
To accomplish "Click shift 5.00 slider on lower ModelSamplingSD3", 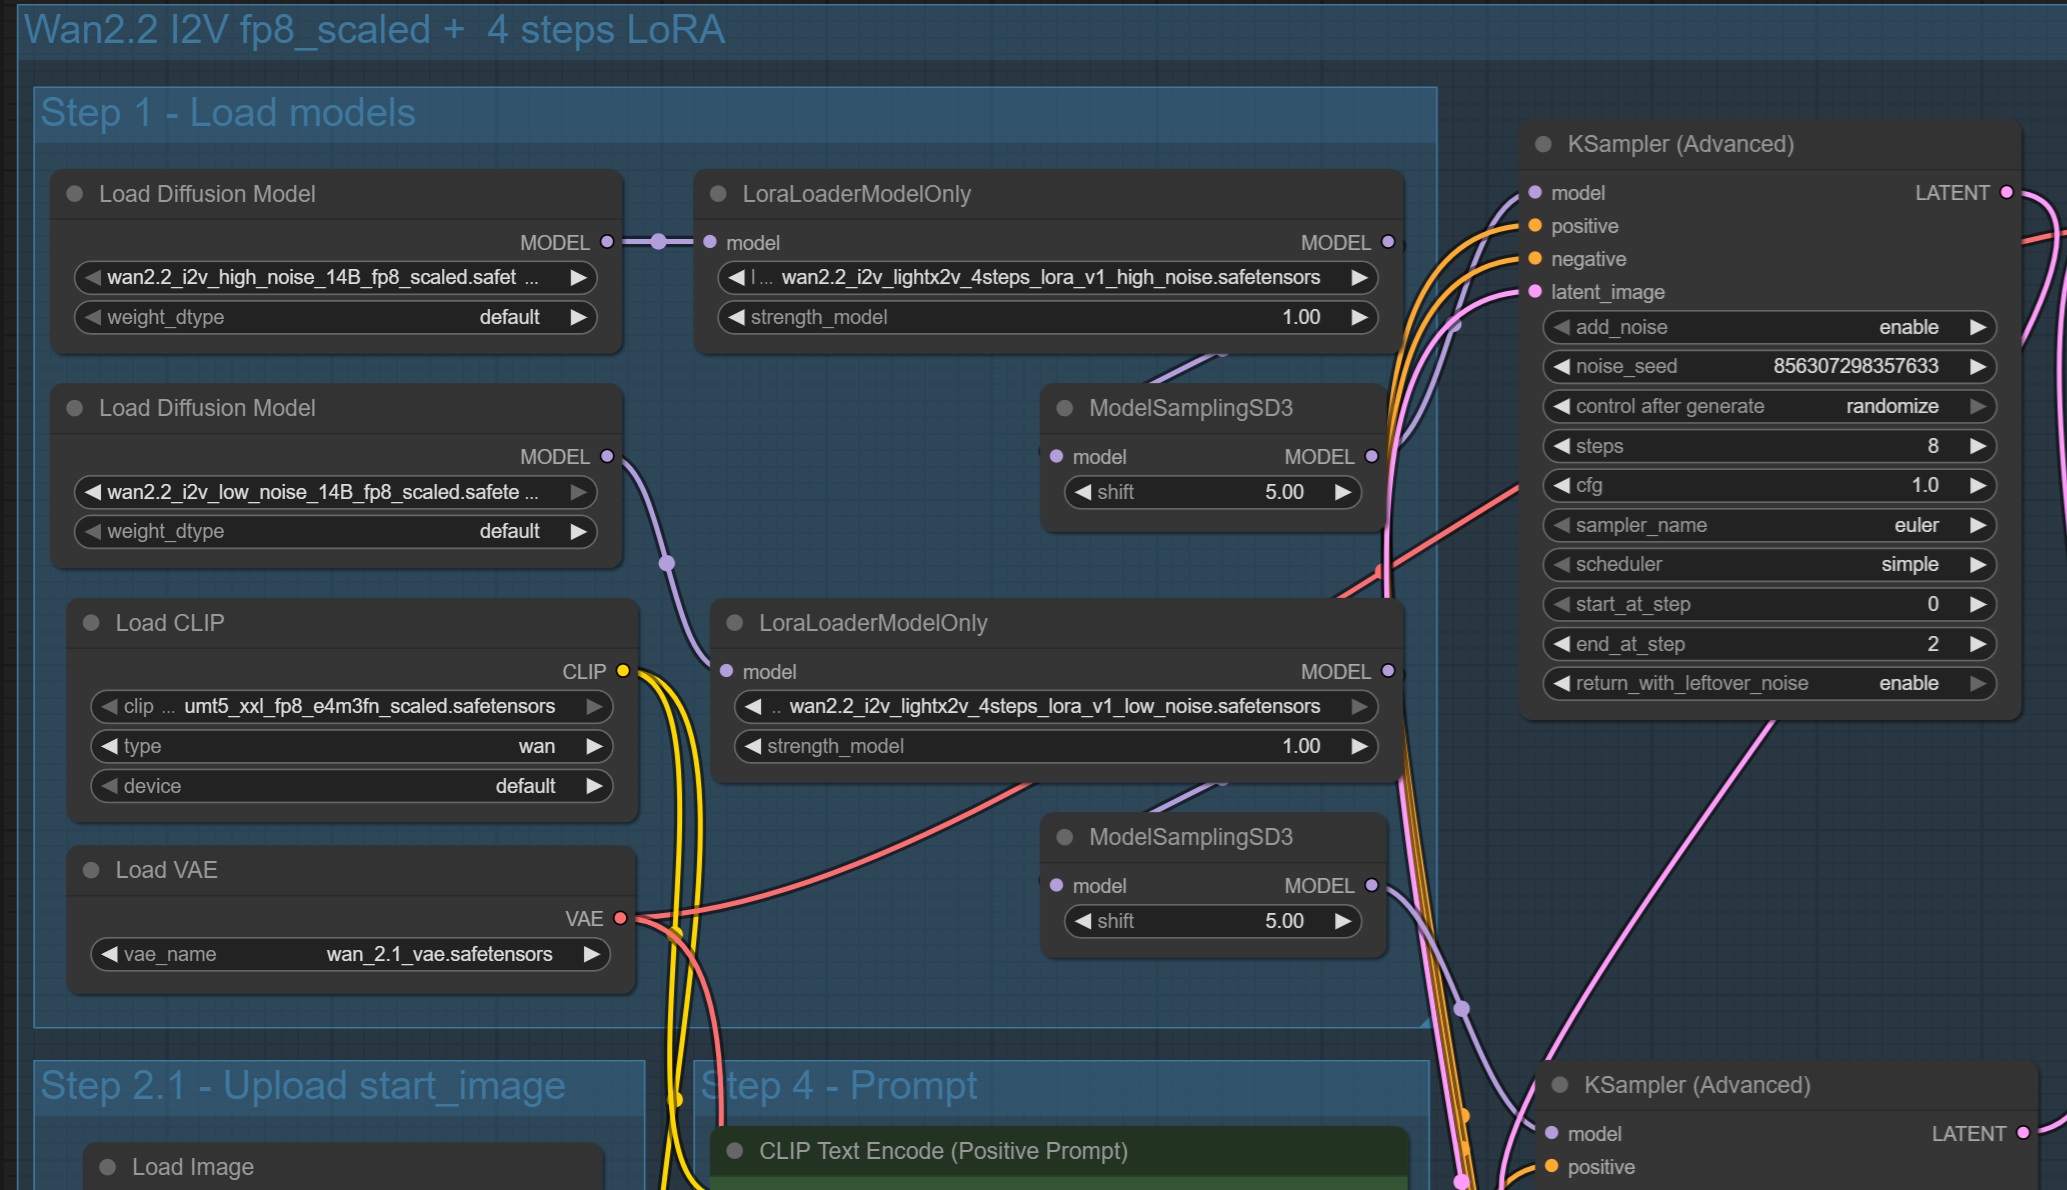I will [1212, 921].
